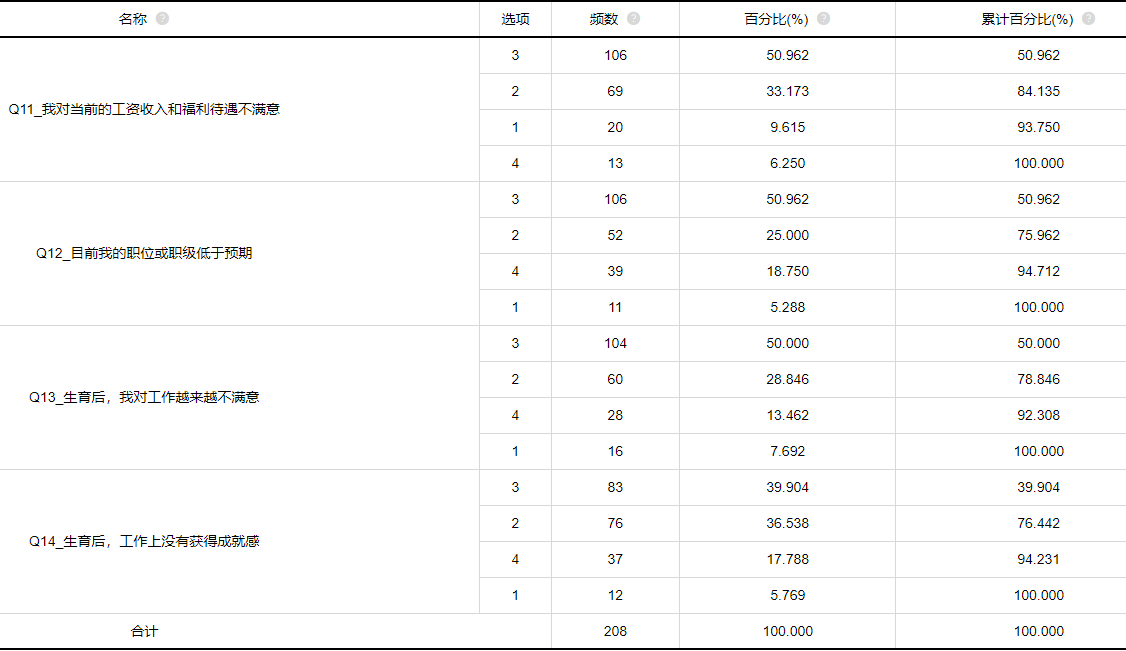
Task: Select the 名称 column header text
Action: 132,19
